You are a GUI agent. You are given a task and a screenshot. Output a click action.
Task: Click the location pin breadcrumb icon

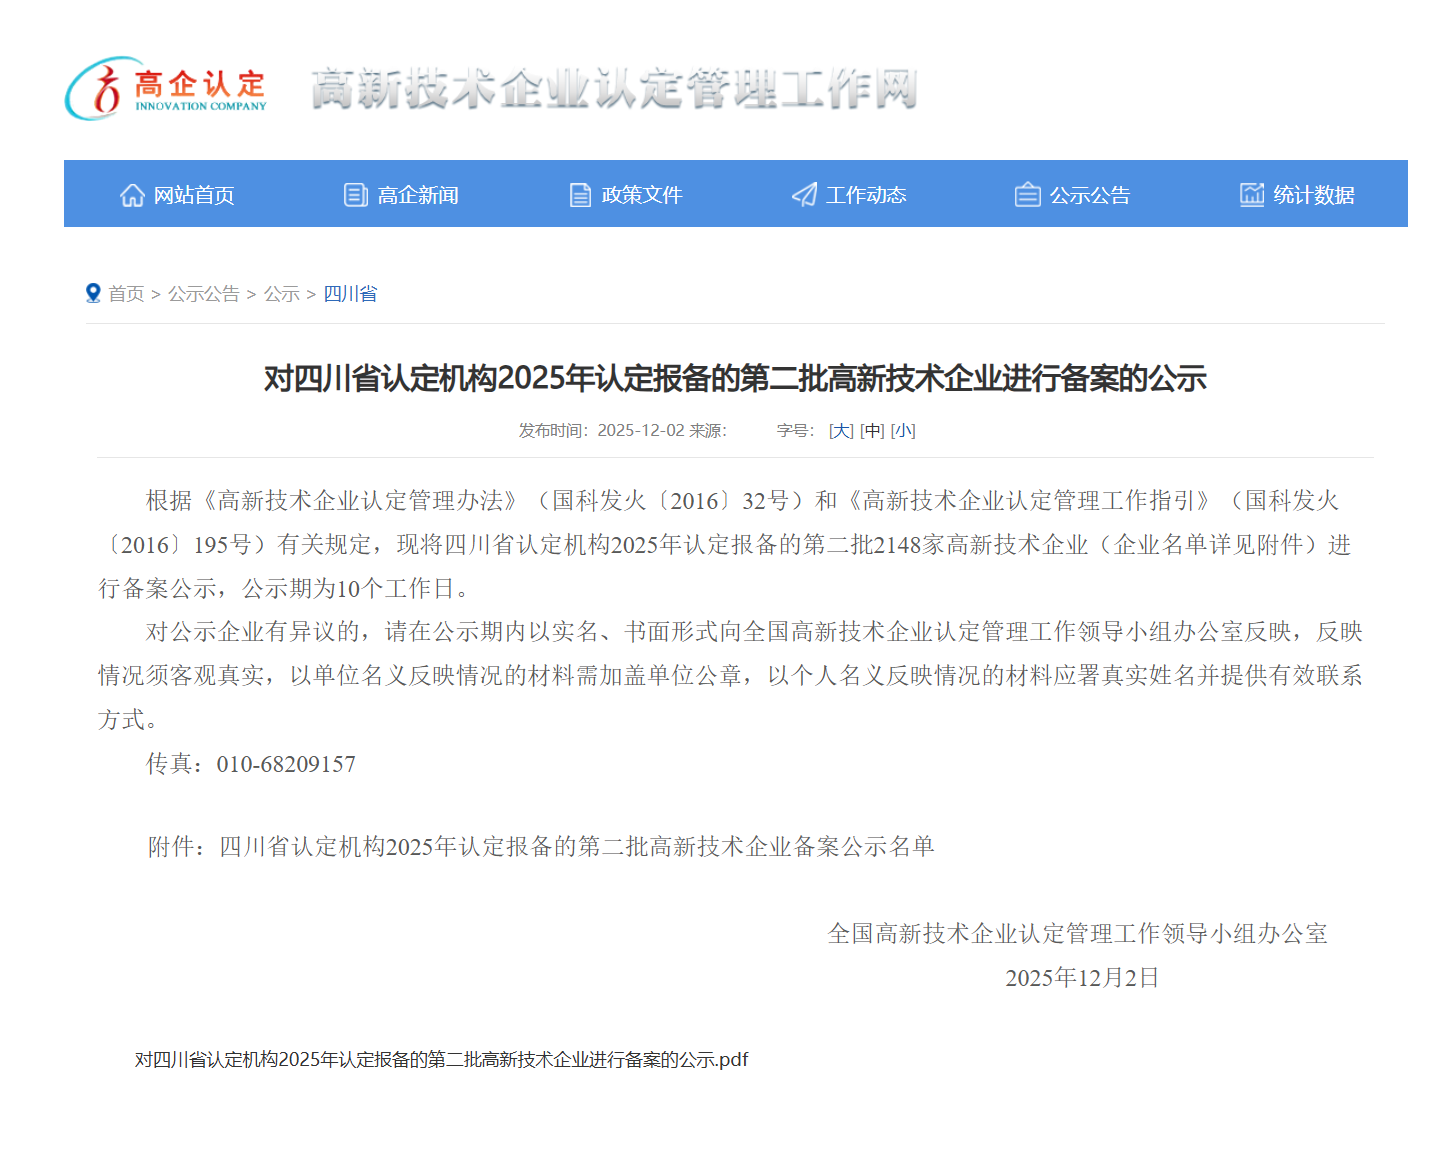coord(93,293)
